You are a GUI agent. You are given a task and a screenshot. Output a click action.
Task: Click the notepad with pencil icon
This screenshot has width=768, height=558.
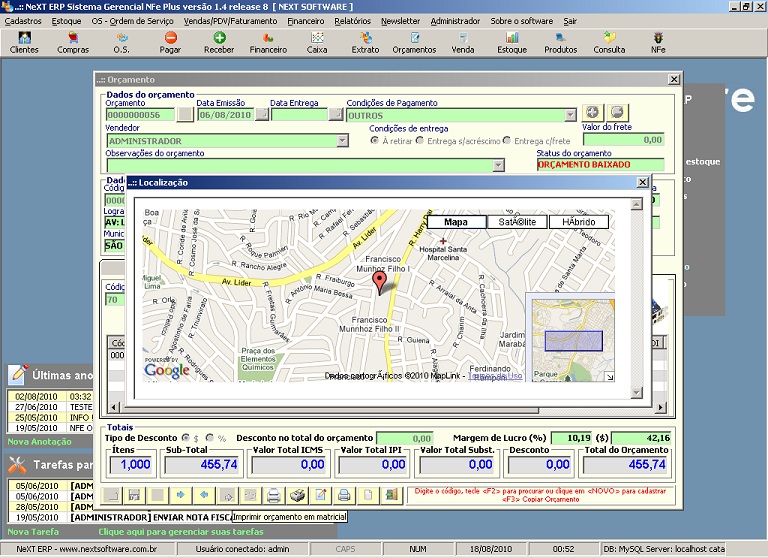pyautogui.click(x=321, y=495)
